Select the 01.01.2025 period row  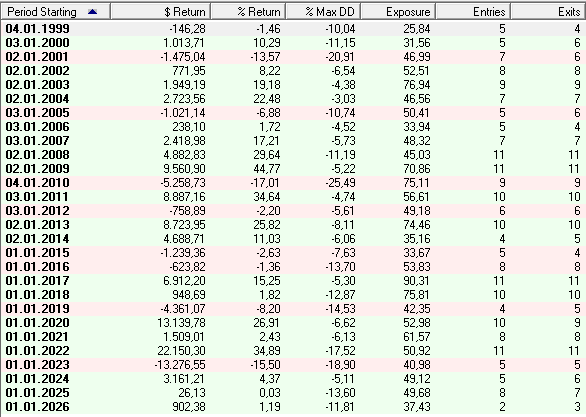pos(293,393)
